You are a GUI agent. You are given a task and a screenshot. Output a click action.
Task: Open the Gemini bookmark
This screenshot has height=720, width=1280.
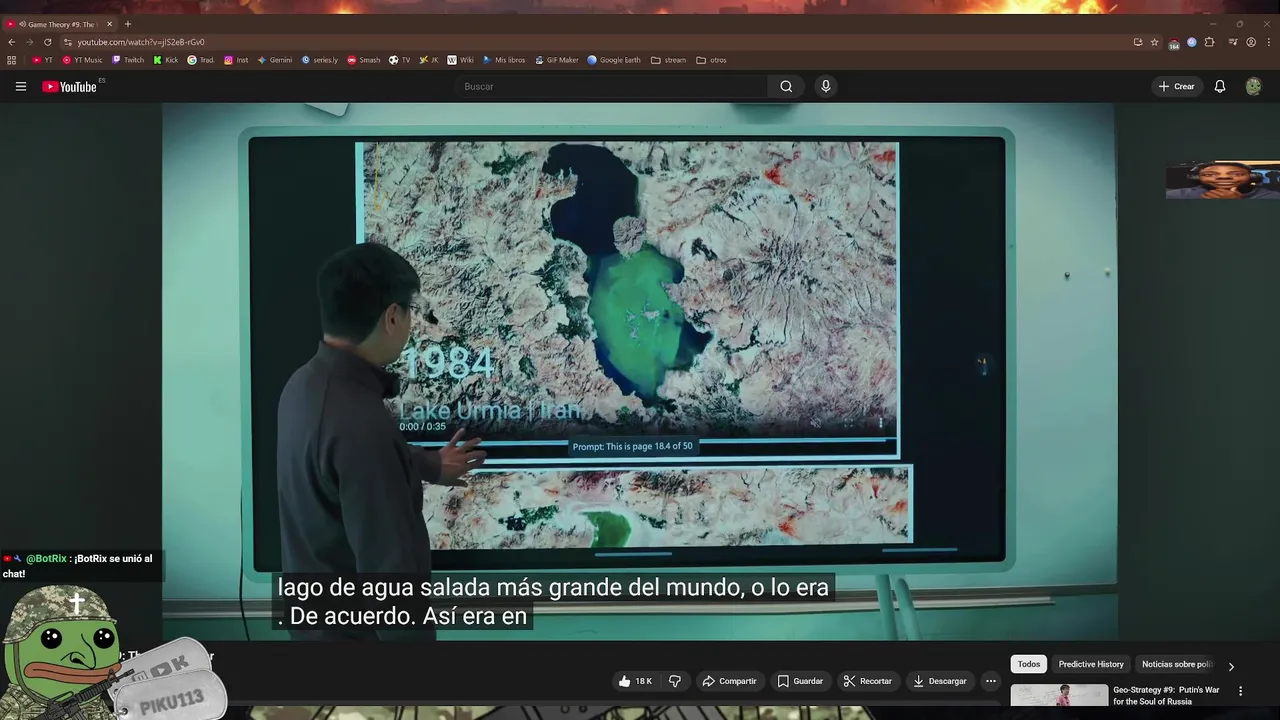tap(275, 60)
